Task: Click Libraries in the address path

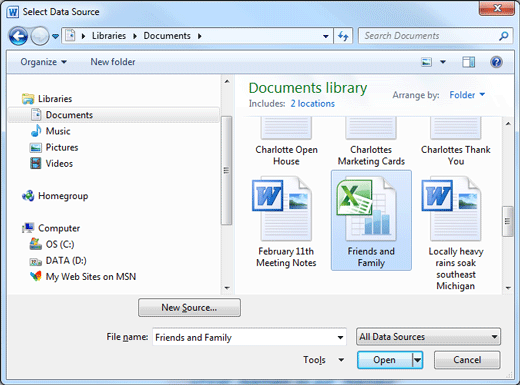Action: [x=109, y=36]
